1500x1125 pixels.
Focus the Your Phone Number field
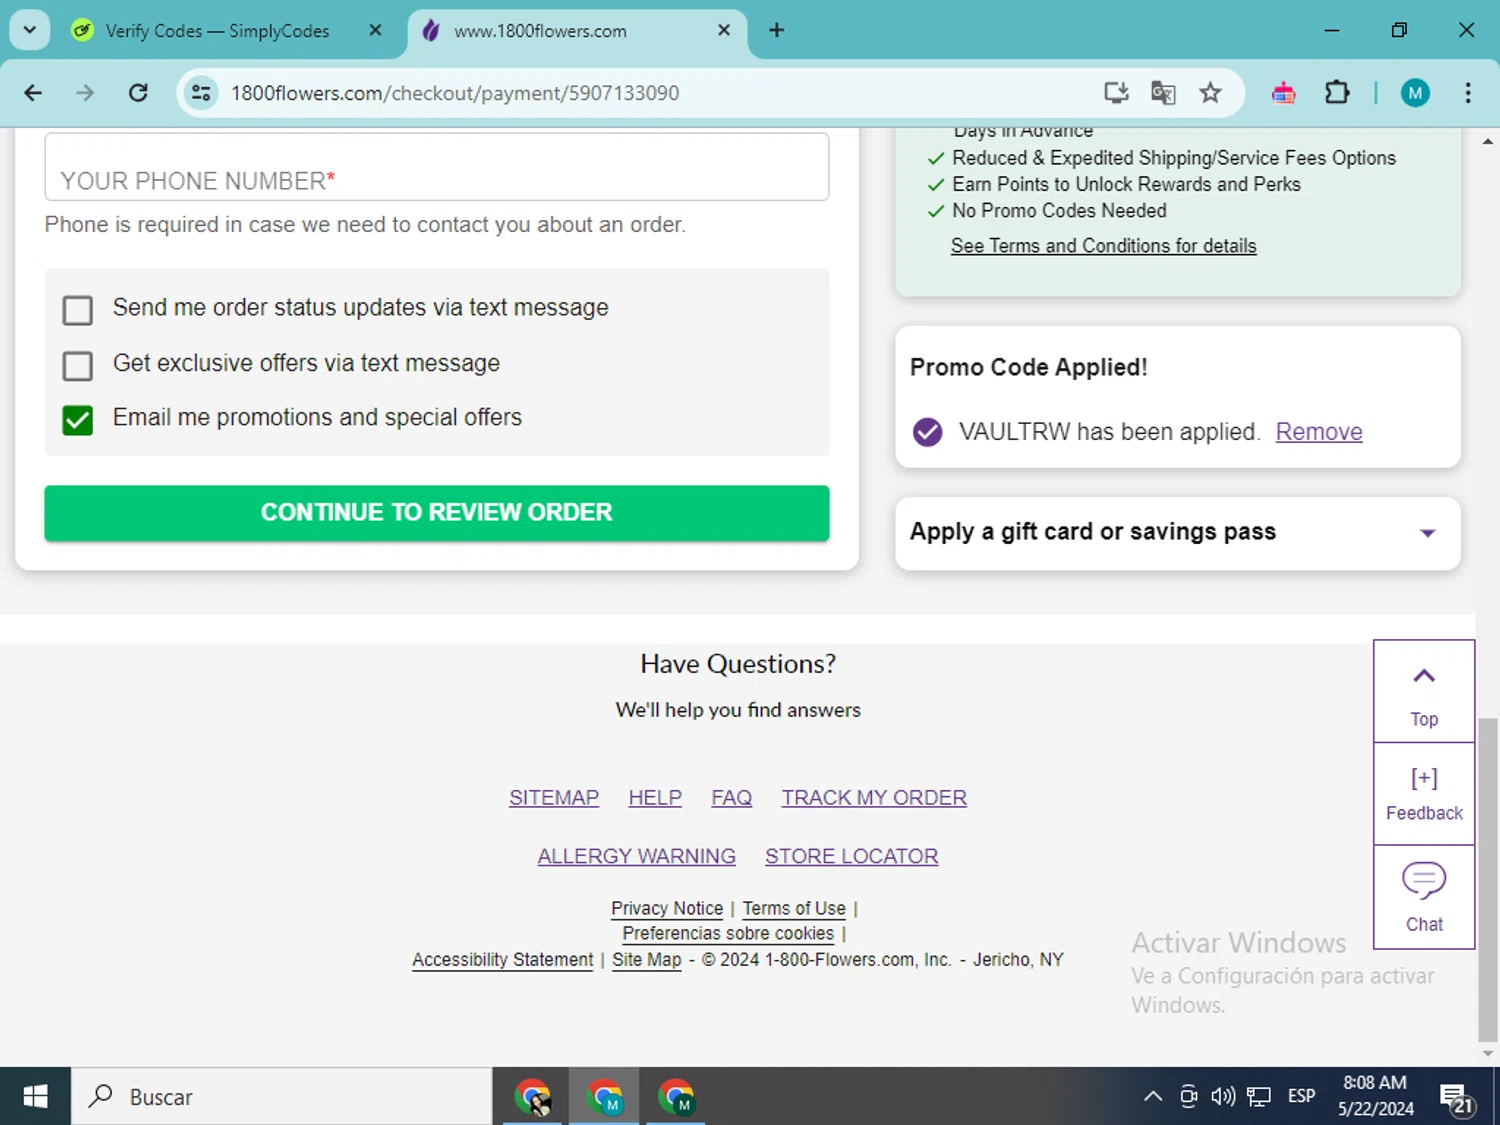pos(437,167)
